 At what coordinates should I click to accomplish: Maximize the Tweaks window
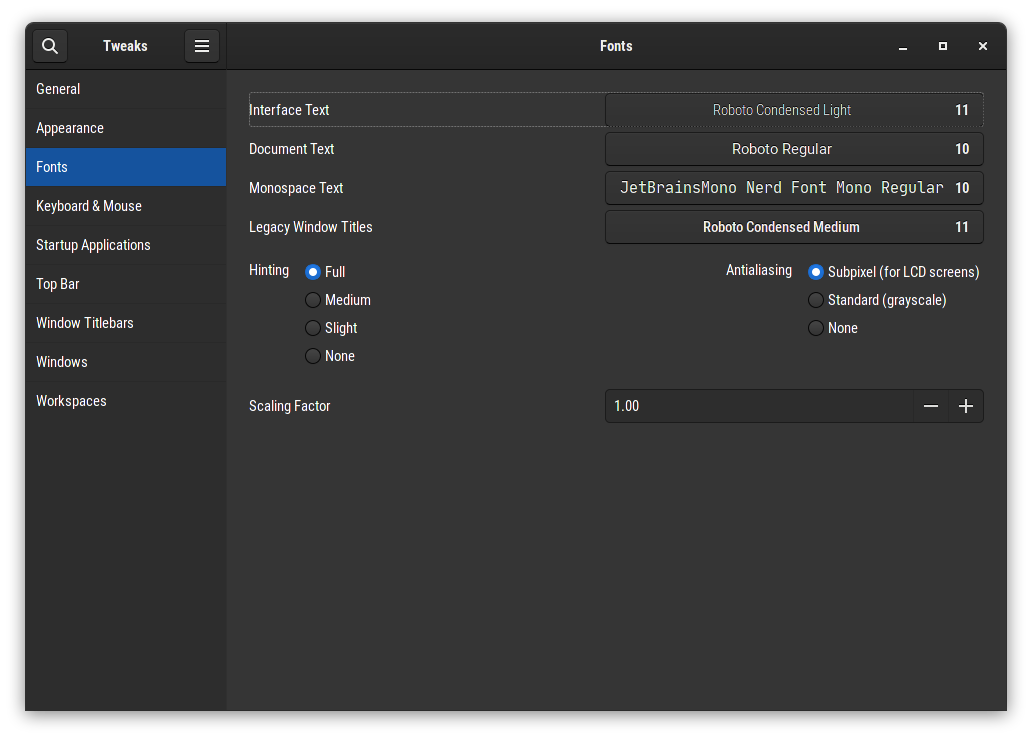pos(943,46)
